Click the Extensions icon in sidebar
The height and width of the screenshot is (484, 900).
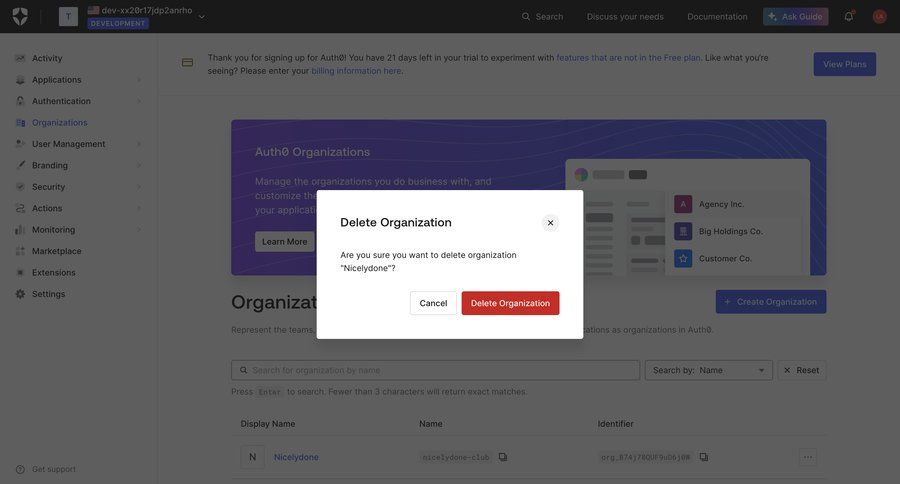point(20,272)
